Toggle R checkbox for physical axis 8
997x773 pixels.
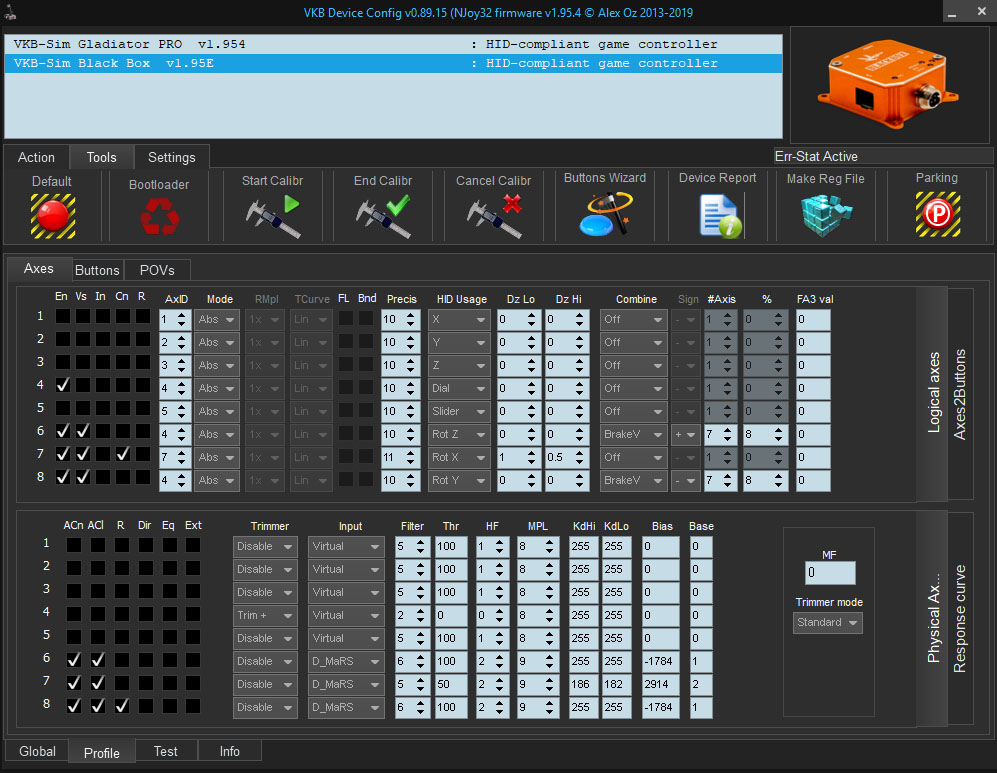click(x=121, y=706)
